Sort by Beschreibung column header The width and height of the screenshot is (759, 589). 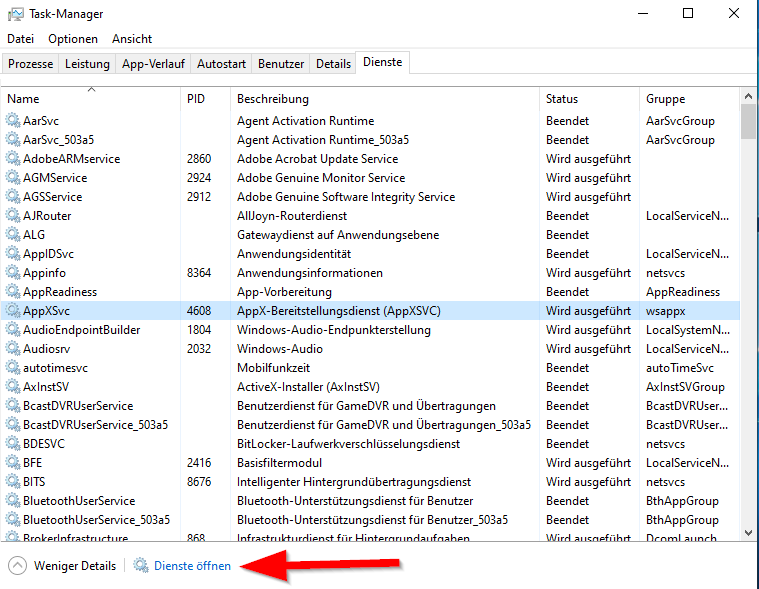click(x=385, y=99)
